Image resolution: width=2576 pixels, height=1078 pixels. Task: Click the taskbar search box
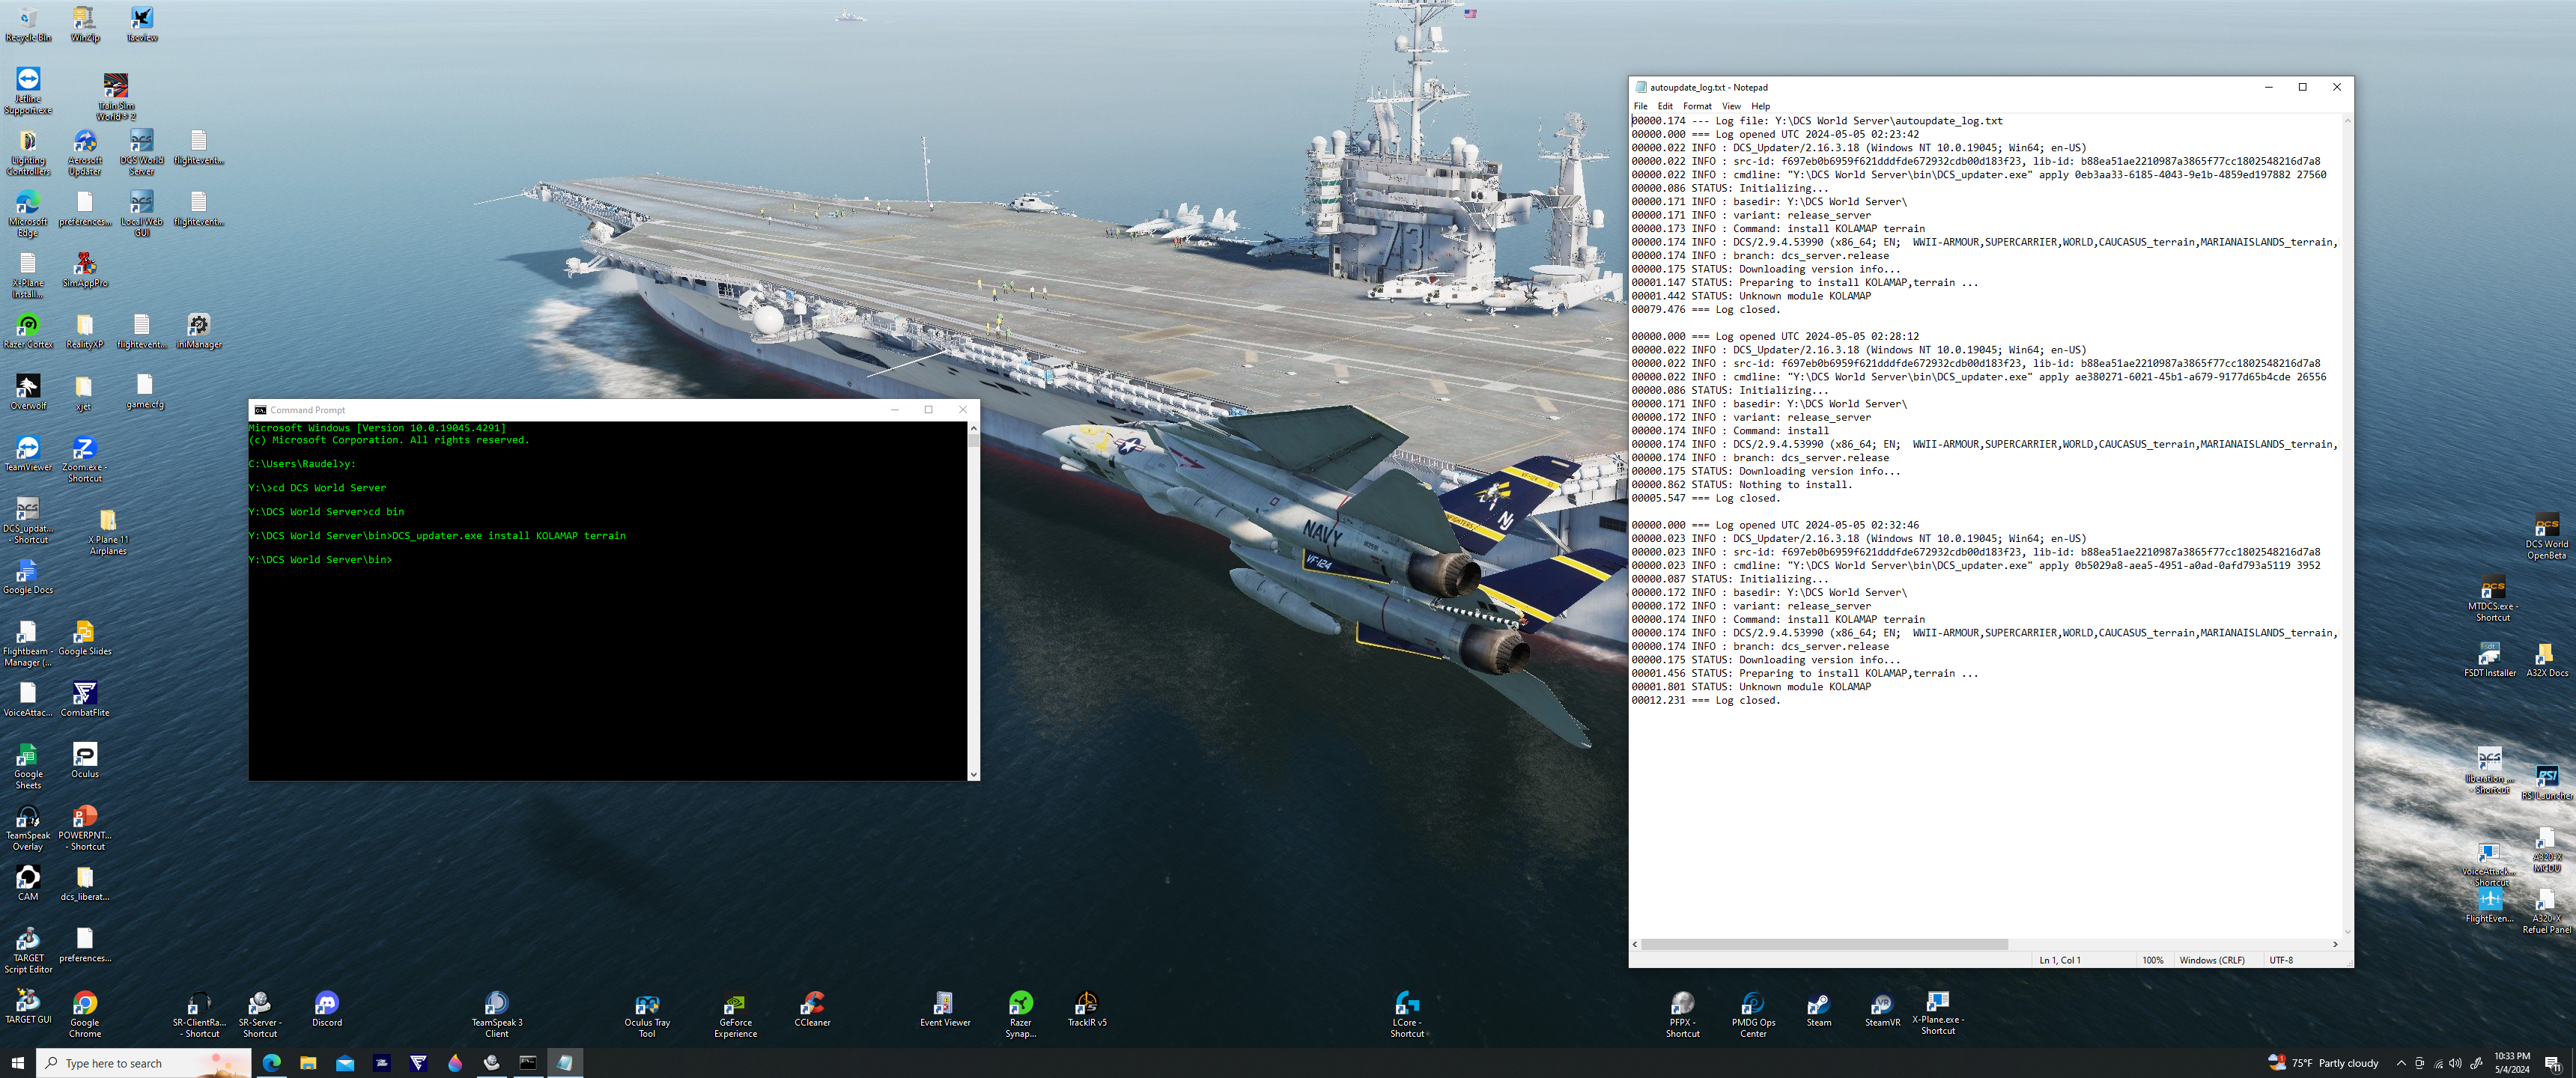point(143,1063)
